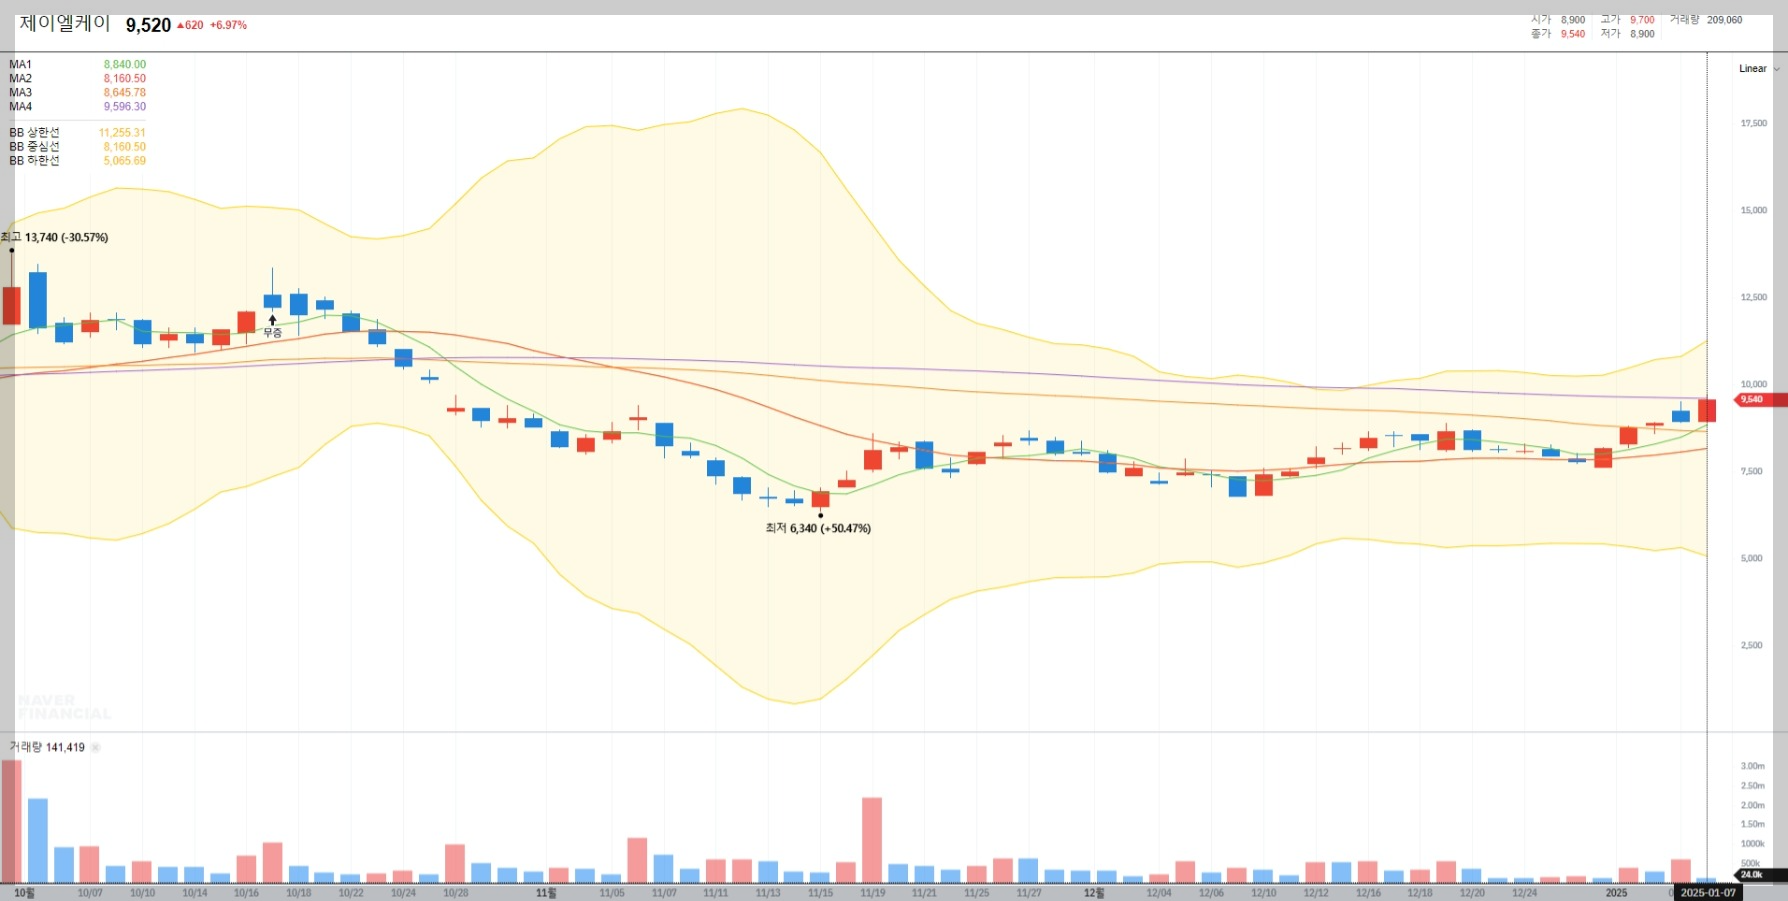
Task: Click the 거래량 141,419 volume pane label
Action: click(47, 747)
